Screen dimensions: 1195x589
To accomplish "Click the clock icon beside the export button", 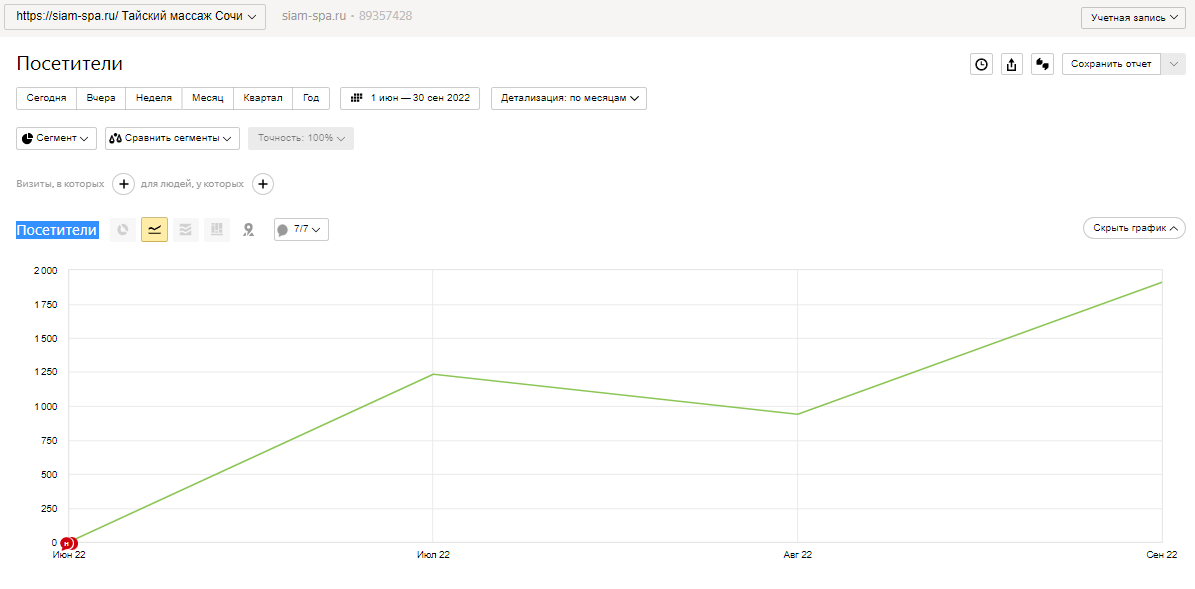I will click(982, 64).
